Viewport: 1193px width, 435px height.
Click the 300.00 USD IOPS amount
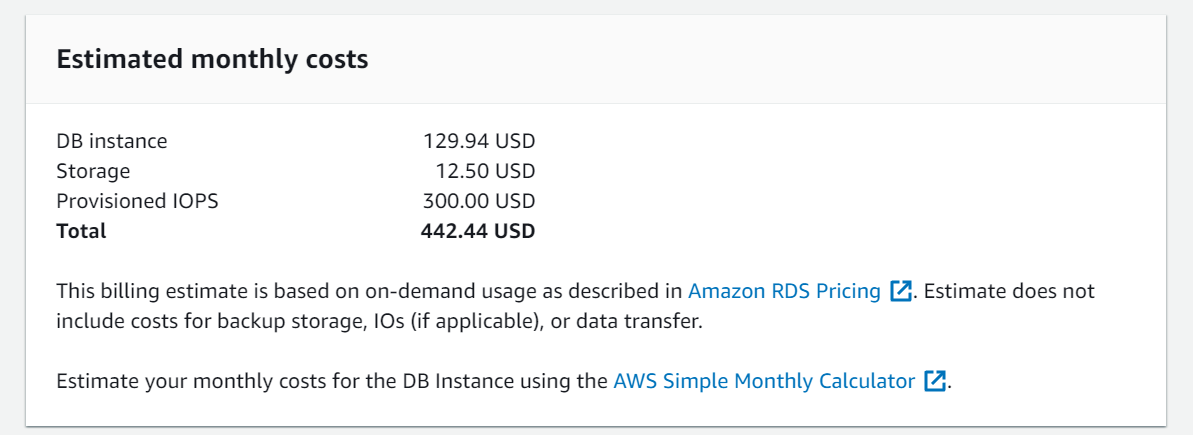479,202
